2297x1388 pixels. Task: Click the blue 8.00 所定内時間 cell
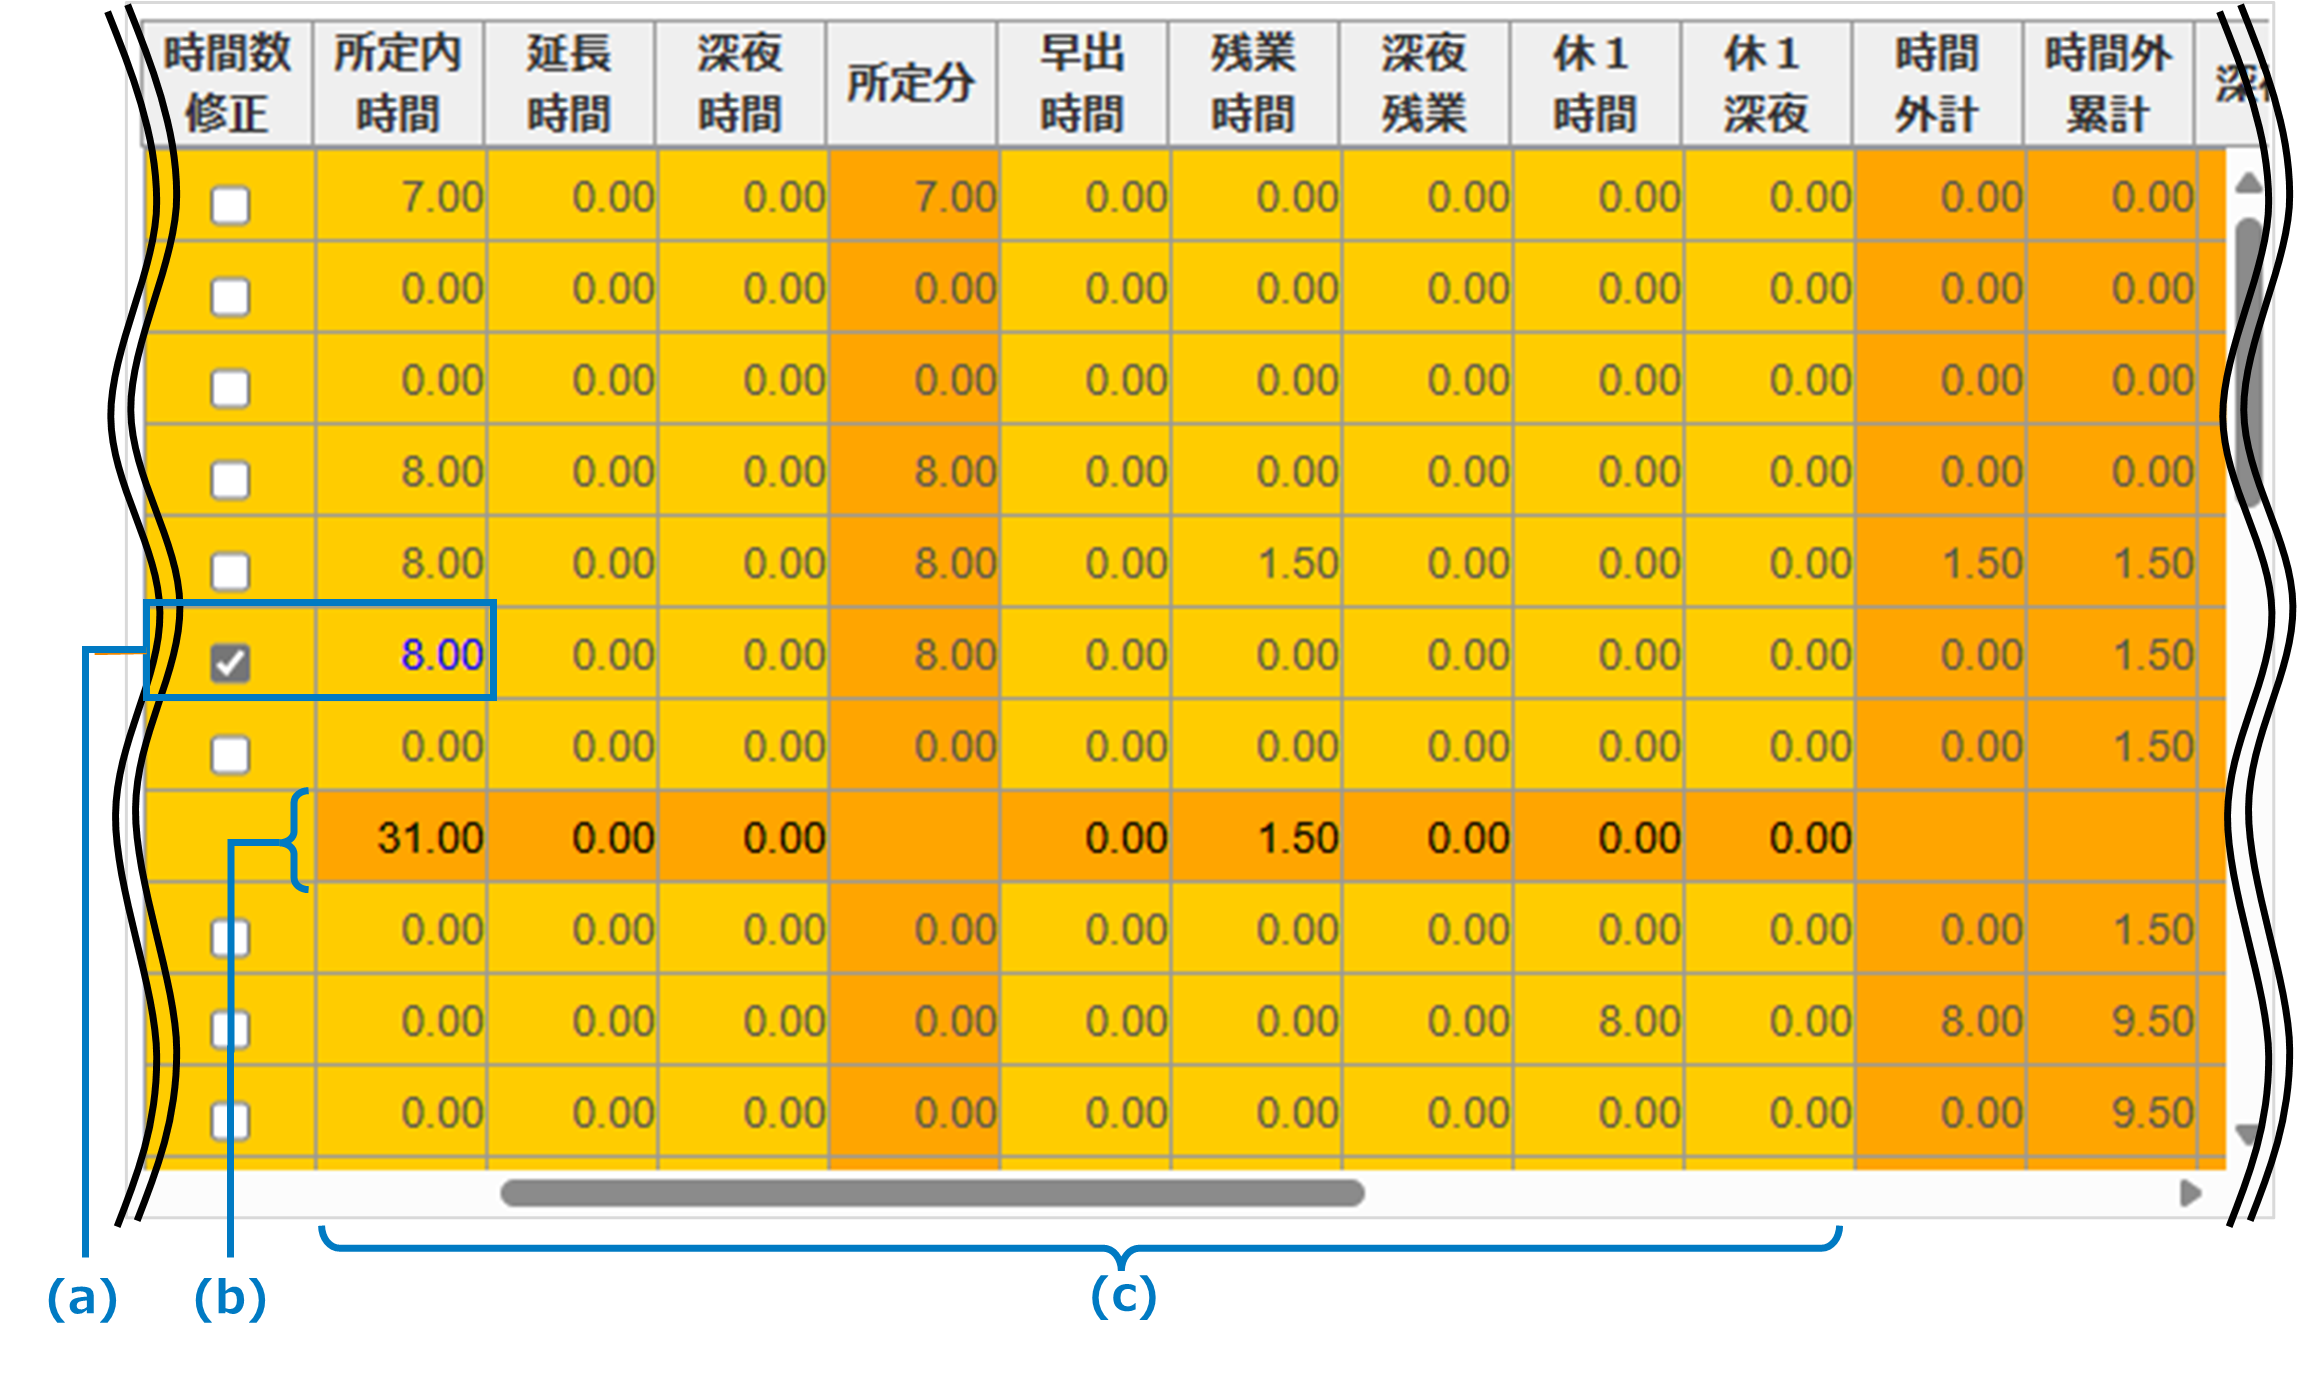[x=441, y=655]
